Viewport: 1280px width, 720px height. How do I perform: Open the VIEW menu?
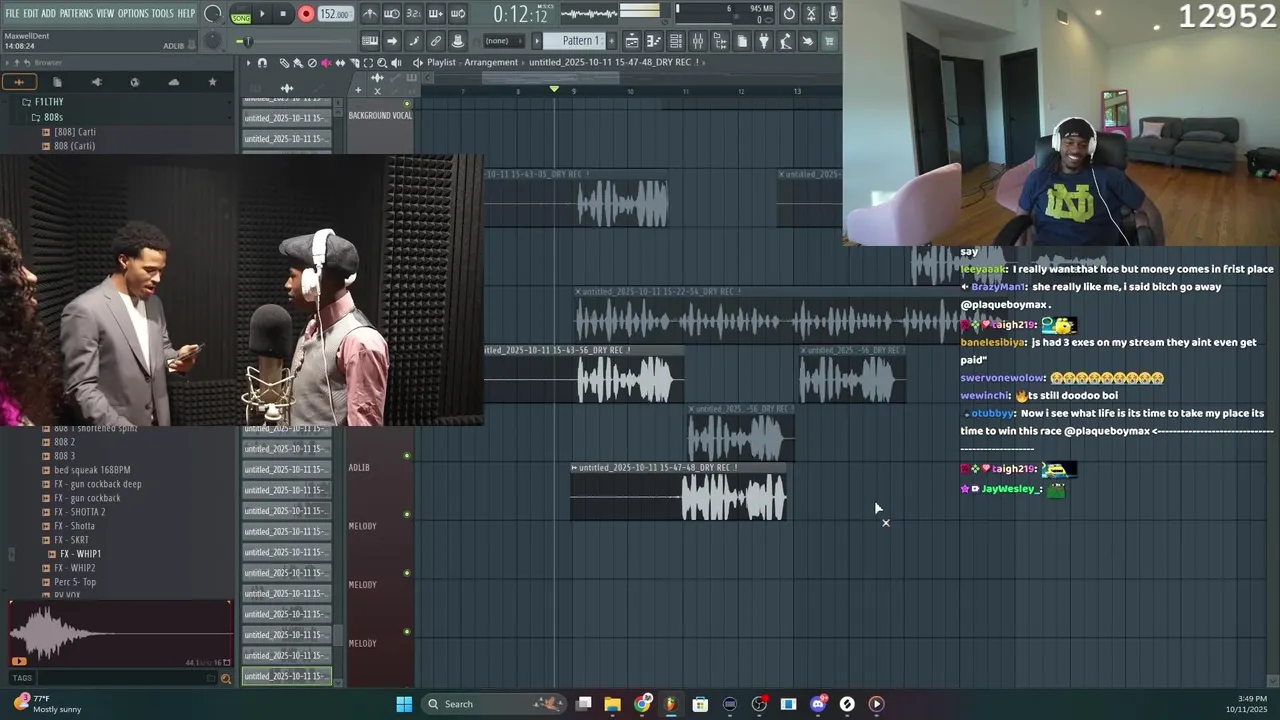105,14
